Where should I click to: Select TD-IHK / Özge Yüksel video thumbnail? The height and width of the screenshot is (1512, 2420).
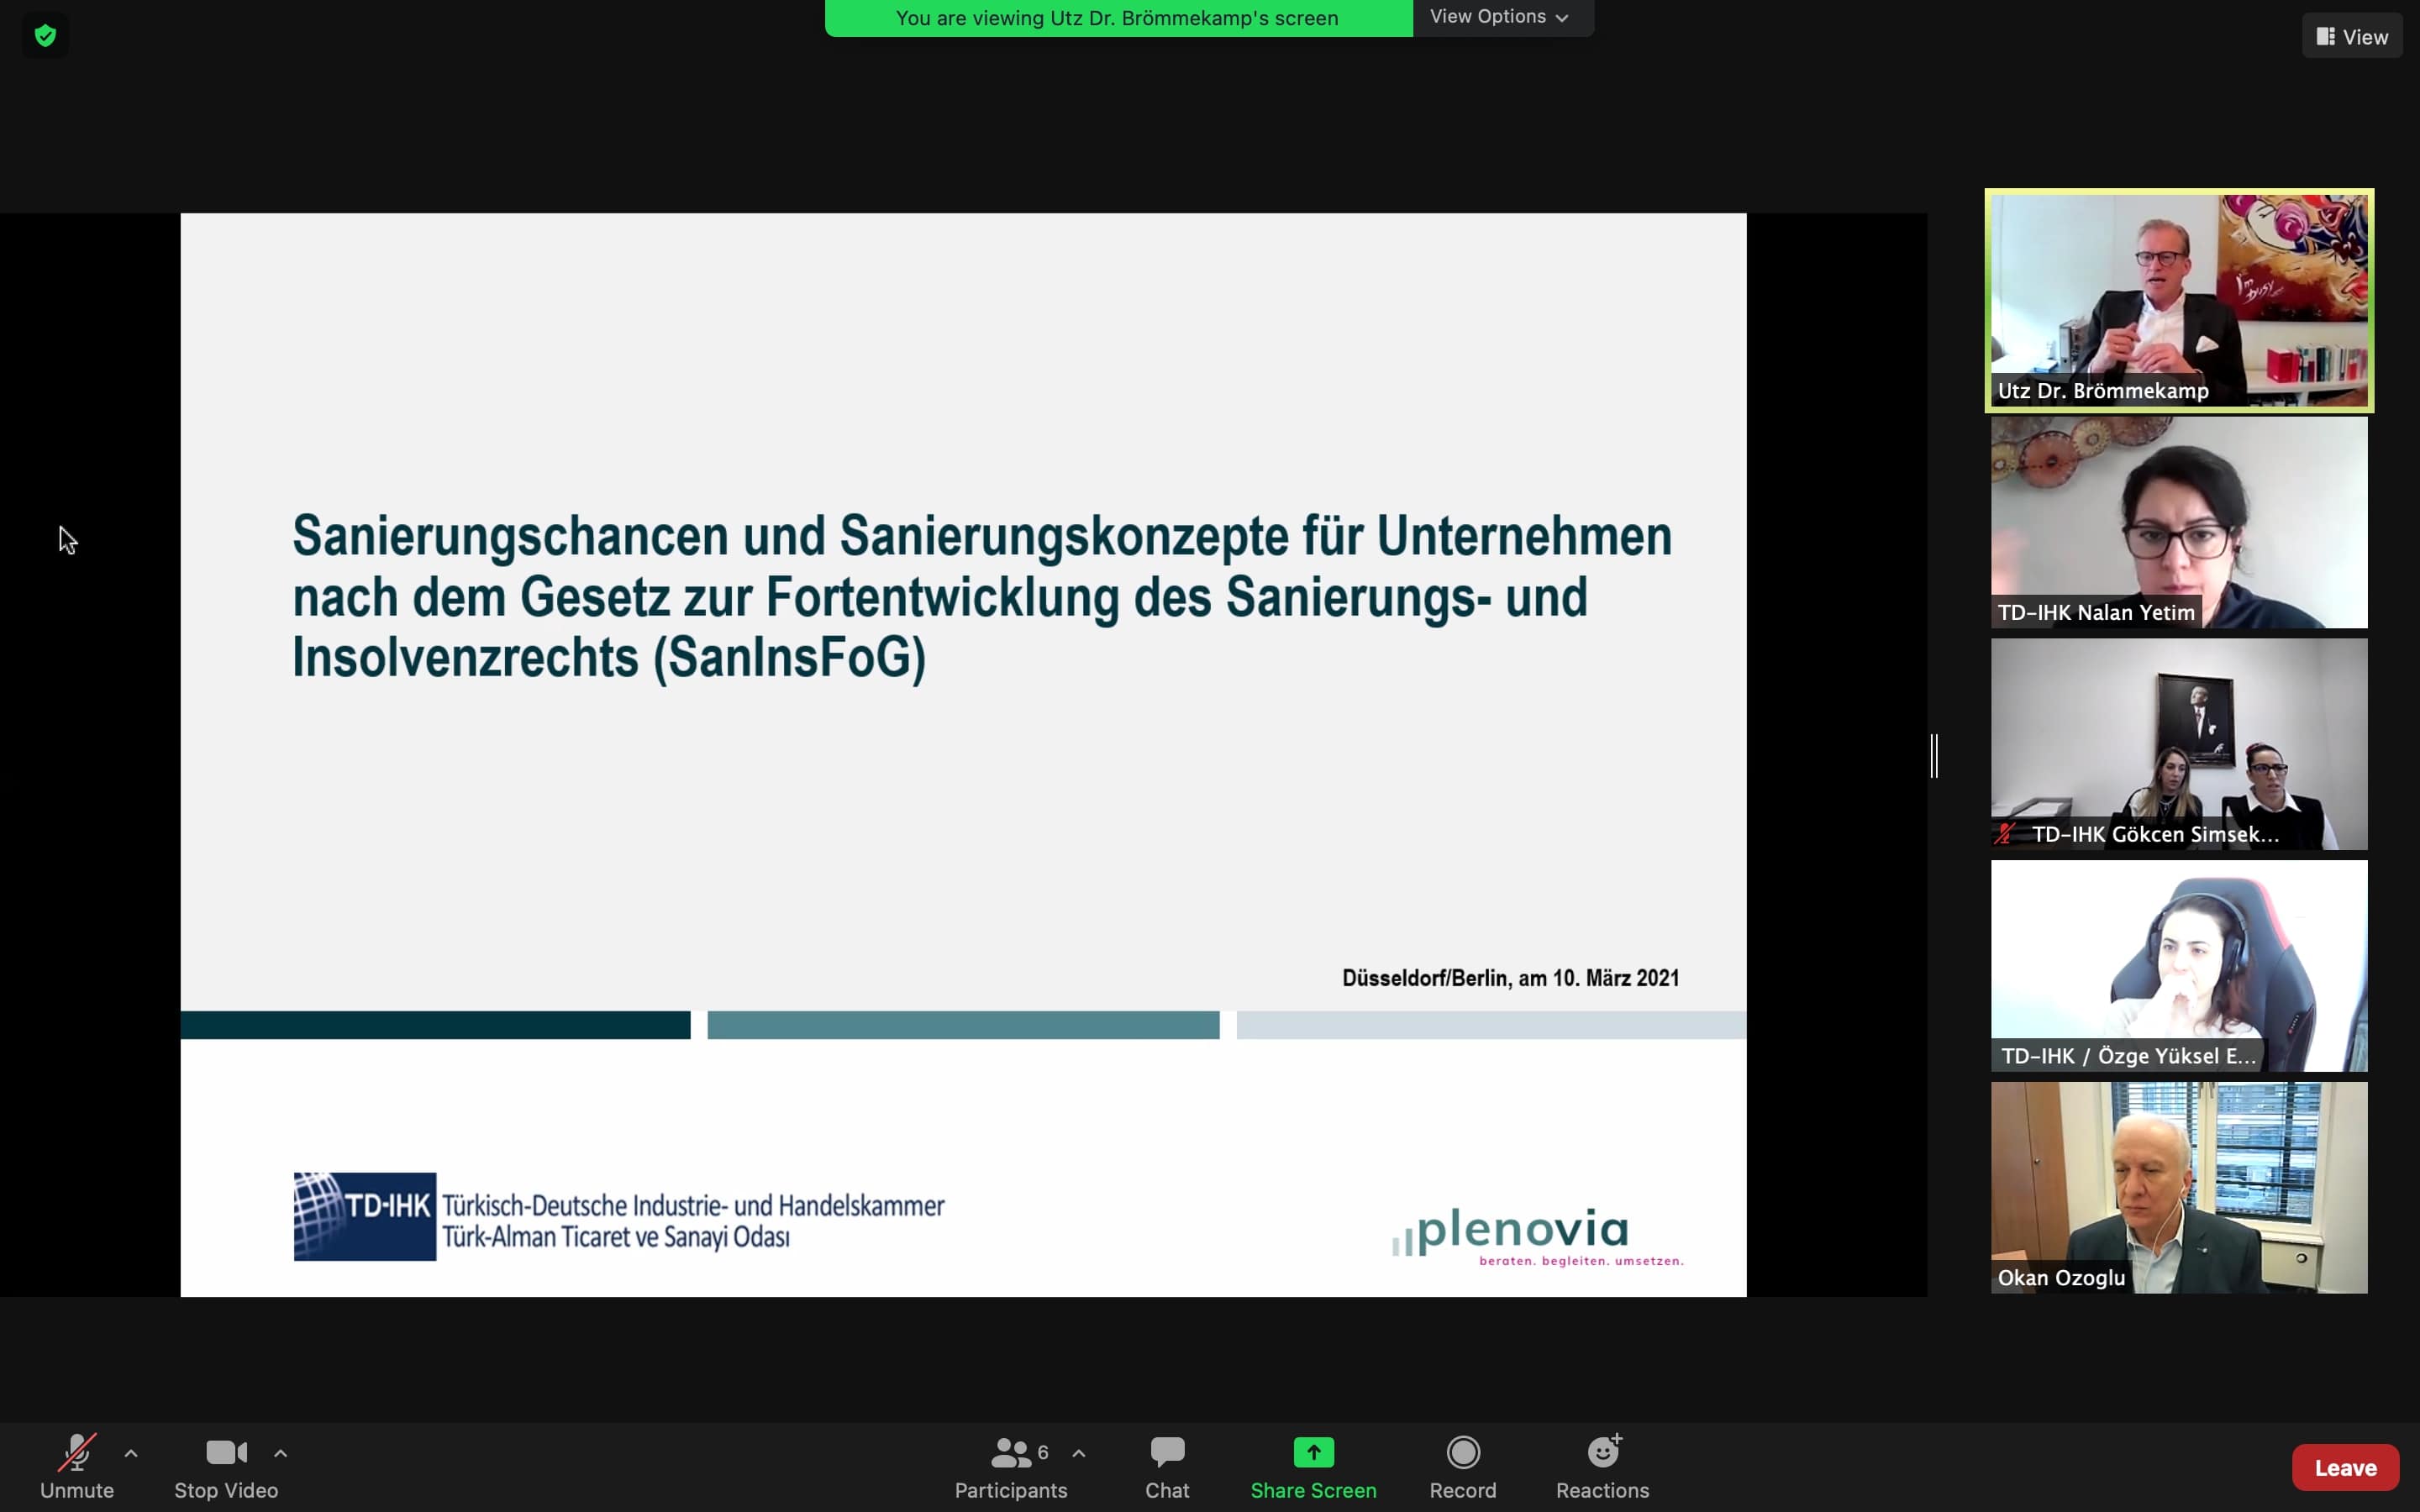[2179, 966]
